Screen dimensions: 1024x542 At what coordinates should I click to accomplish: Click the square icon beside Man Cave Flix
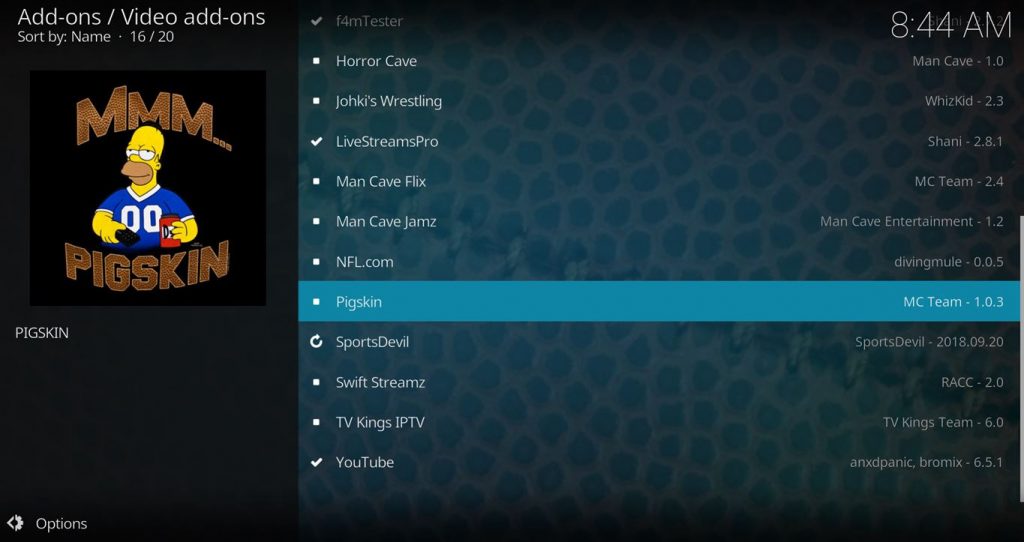click(x=317, y=182)
